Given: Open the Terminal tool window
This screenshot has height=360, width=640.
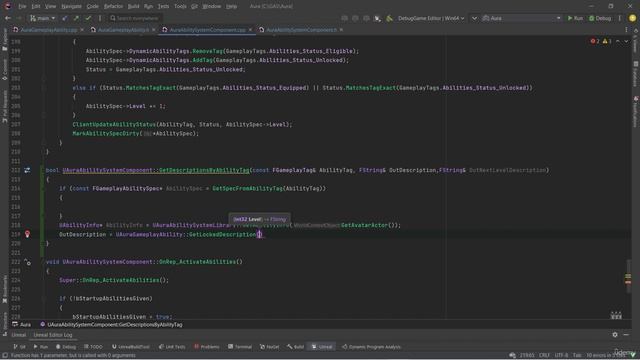Looking at the screenshot, I should [240, 347].
